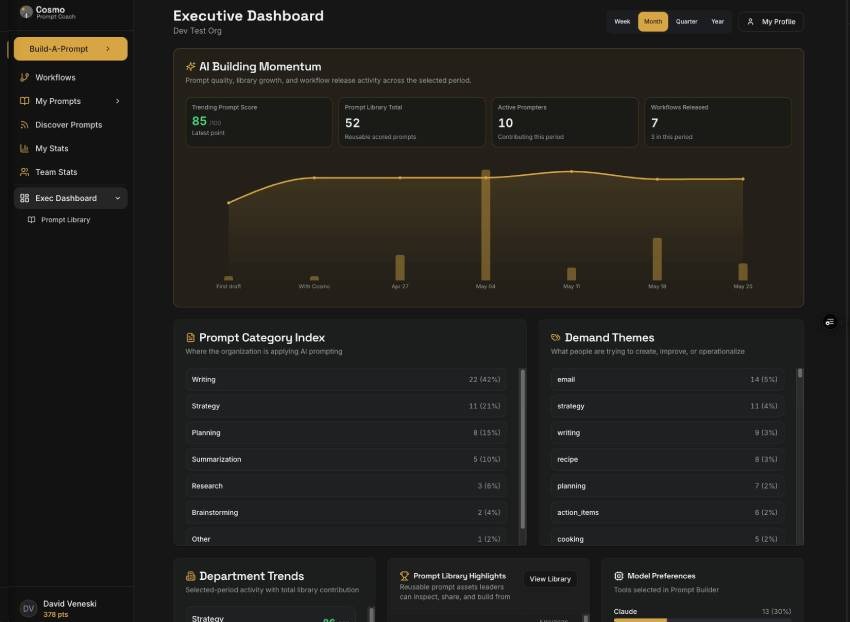The height and width of the screenshot is (622, 850).
Task: Select the writing demand theme row
Action: [x=667, y=433]
